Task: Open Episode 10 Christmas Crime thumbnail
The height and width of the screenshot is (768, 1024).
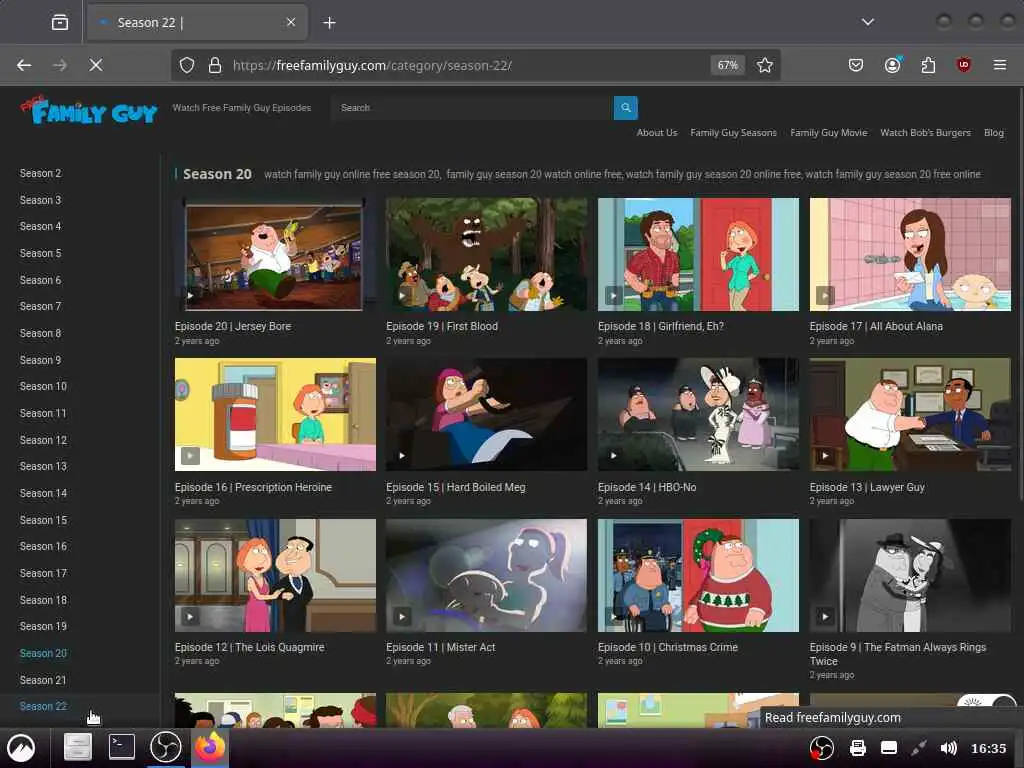Action: [698, 575]
